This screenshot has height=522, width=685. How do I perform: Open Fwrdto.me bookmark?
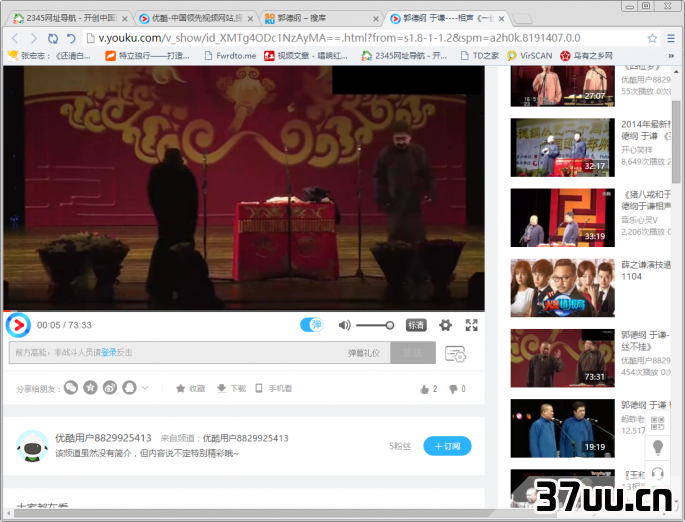coord(230,55)
